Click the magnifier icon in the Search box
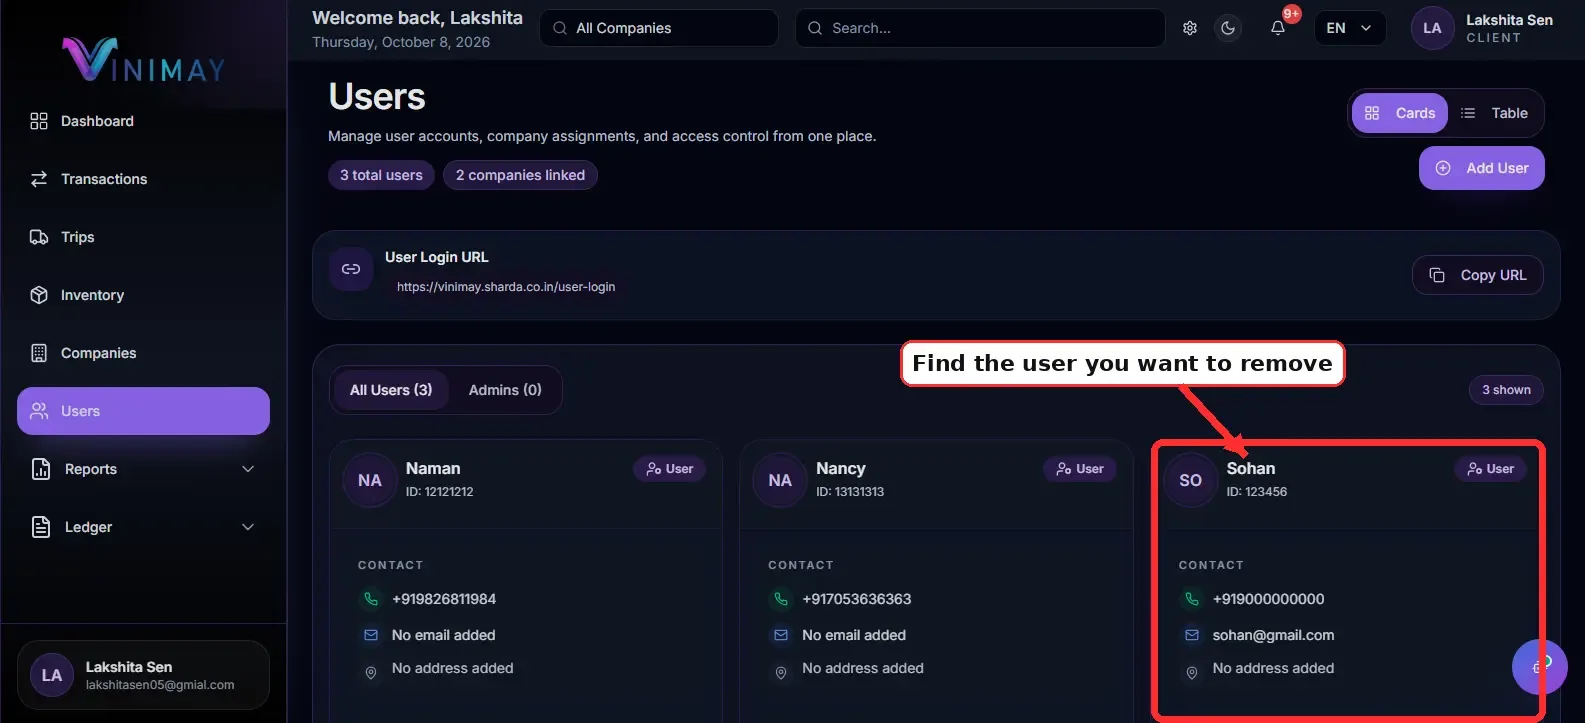 816,28
